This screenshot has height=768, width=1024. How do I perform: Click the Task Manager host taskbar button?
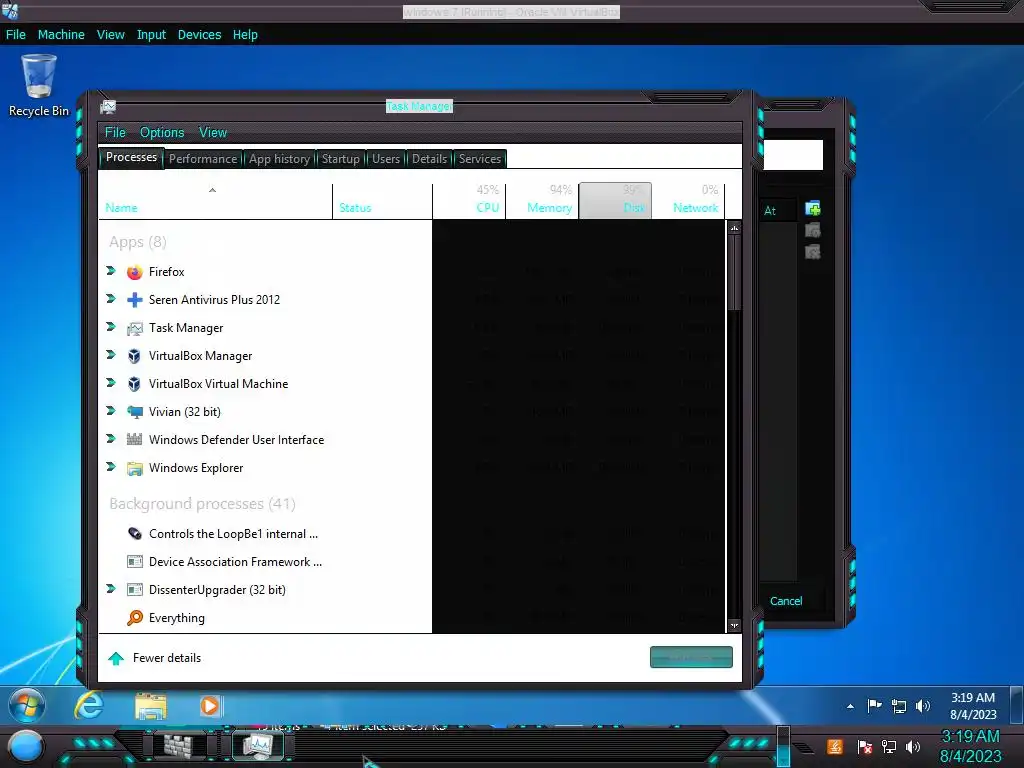[x=257, y=746]
